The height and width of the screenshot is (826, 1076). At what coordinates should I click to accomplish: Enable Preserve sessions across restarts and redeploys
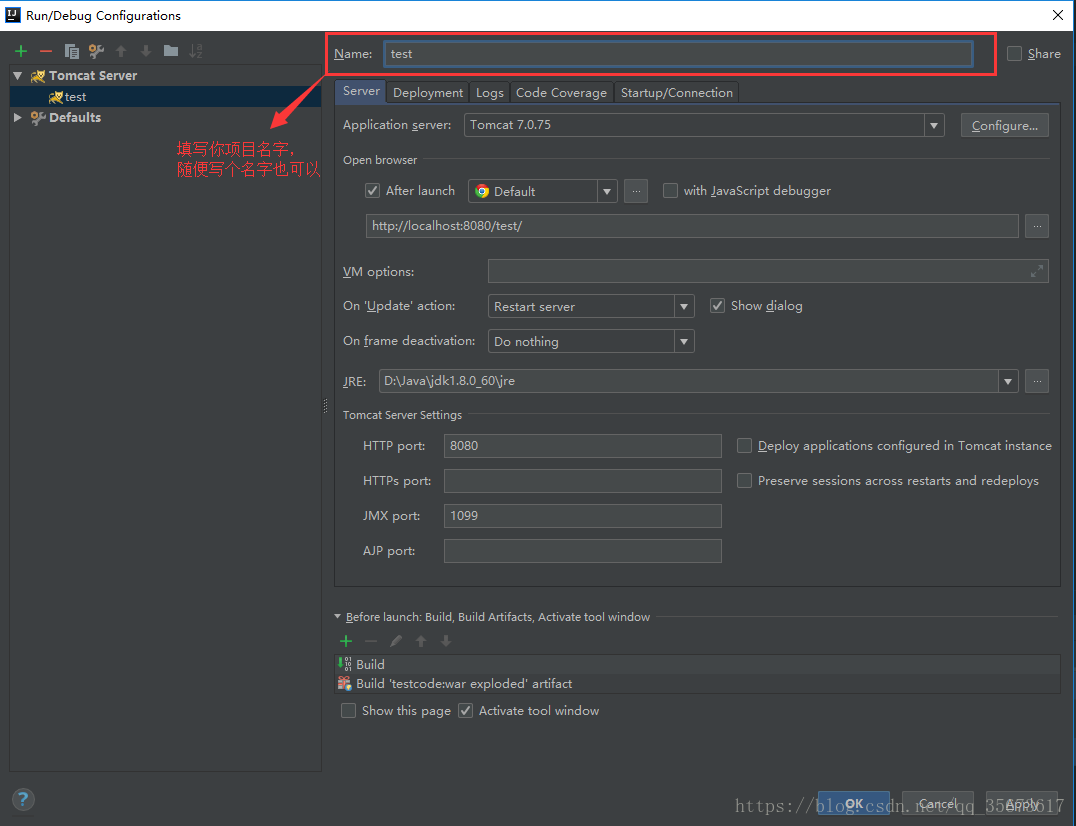[x=744, y=481]
